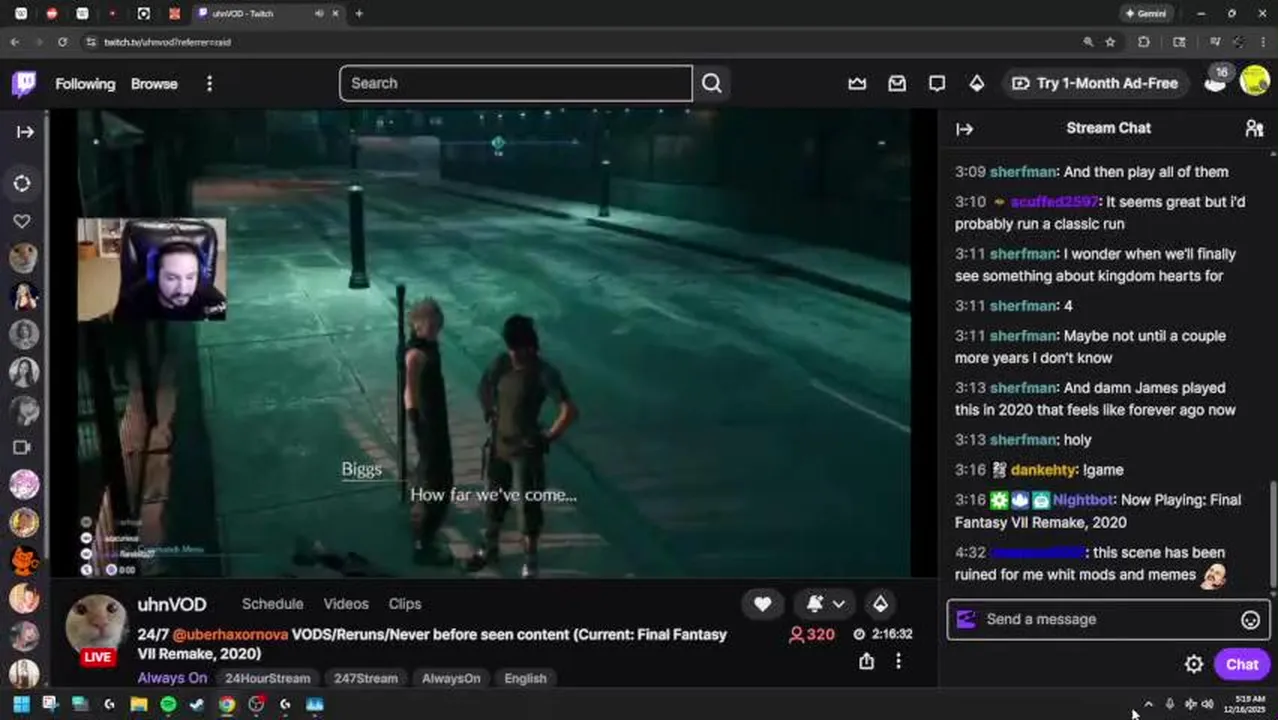Open a new browser tab with plus
The image size is (1278, 720).
(358, 14)
